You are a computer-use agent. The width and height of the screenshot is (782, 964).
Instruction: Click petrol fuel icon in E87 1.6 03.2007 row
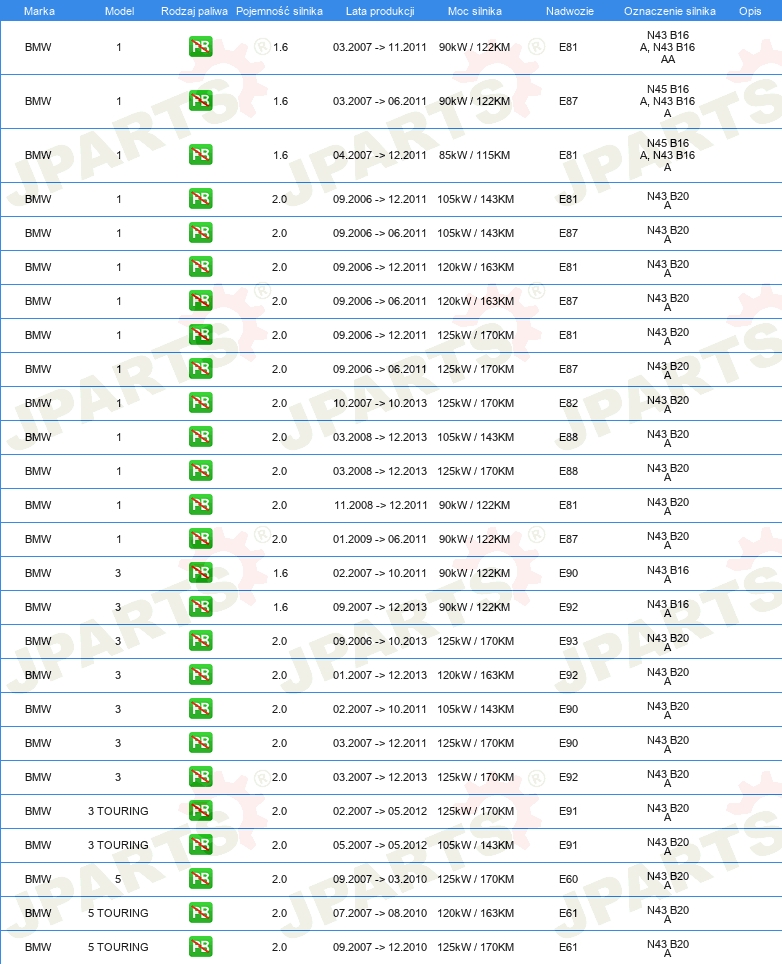click(x=200, y=101)
